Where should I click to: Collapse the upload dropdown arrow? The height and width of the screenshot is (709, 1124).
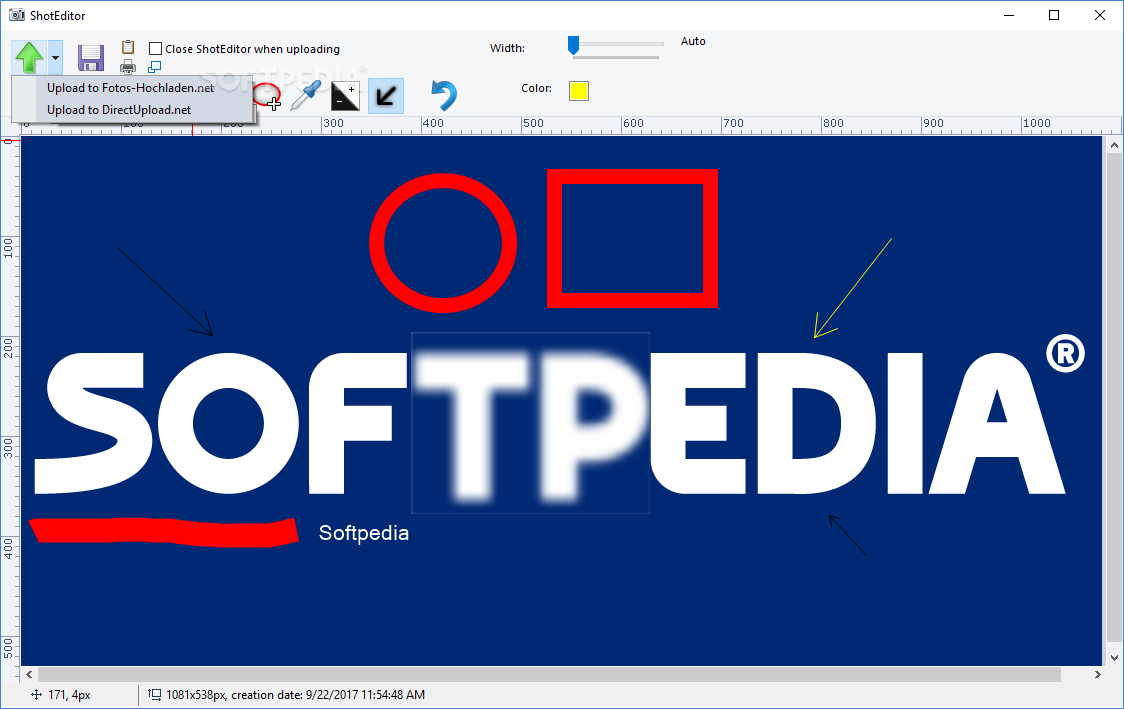(x=55, y=57)
